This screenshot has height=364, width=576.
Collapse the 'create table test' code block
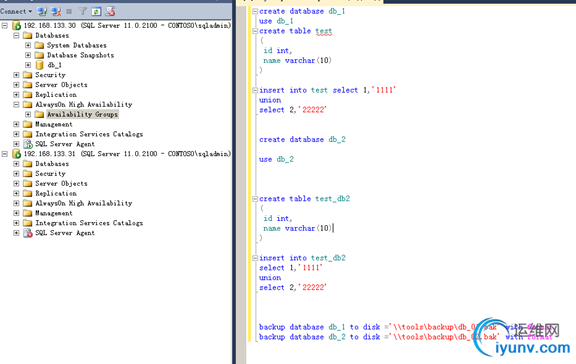(255, 31)
